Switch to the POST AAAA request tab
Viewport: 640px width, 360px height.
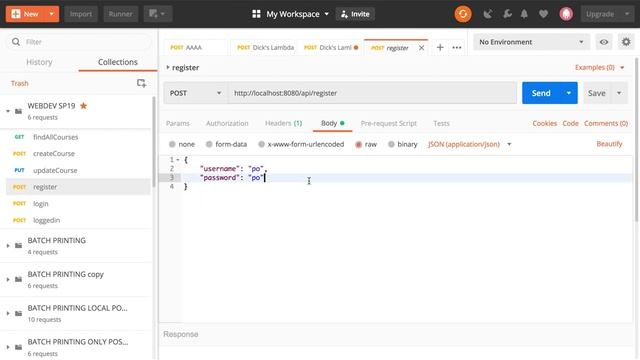pos(196,47)
